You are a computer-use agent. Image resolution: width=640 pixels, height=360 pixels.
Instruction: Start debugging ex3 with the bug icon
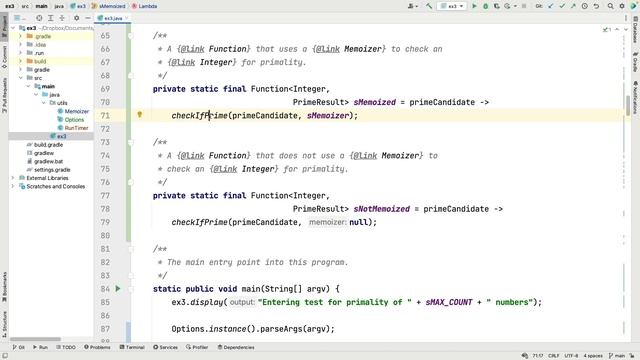[x=485, y=6]
